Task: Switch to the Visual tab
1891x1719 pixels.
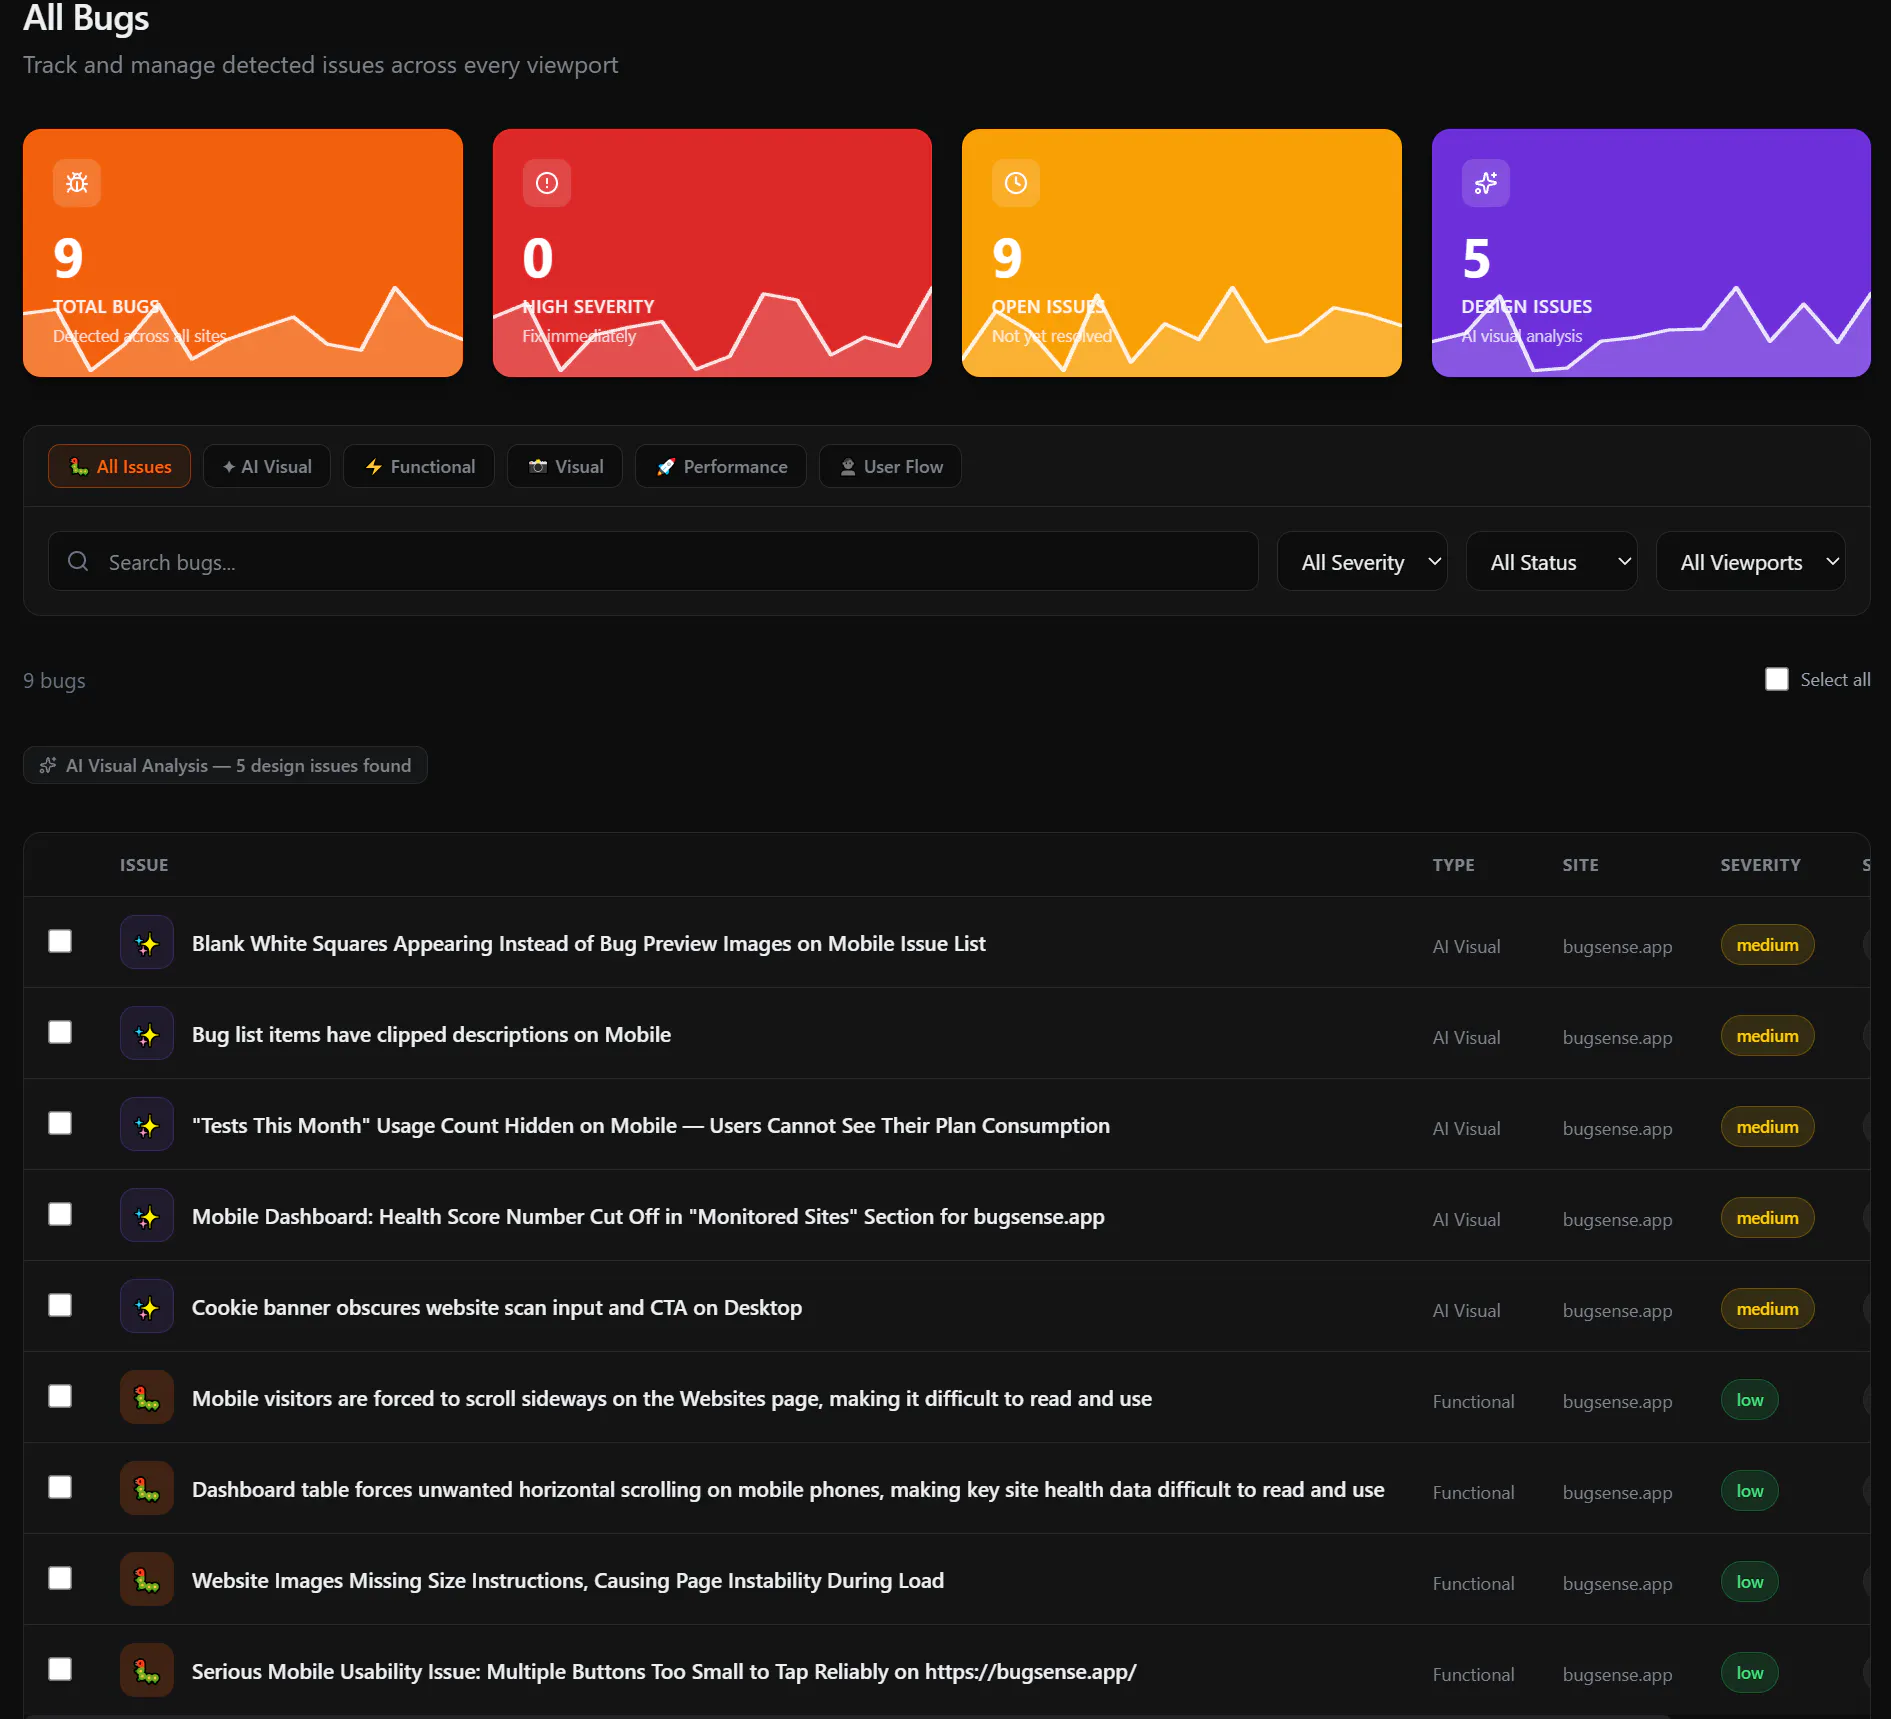Action: pos(565,466)
